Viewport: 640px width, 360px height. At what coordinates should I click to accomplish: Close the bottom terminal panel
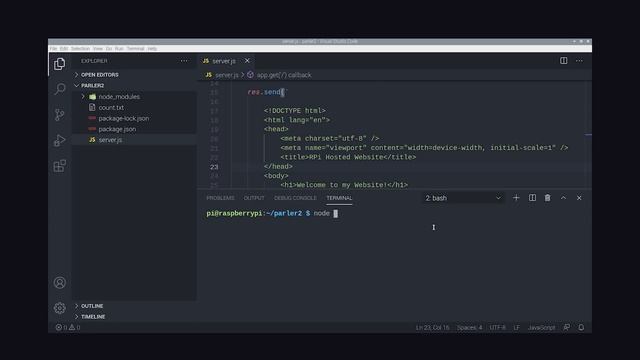[579, 198]
